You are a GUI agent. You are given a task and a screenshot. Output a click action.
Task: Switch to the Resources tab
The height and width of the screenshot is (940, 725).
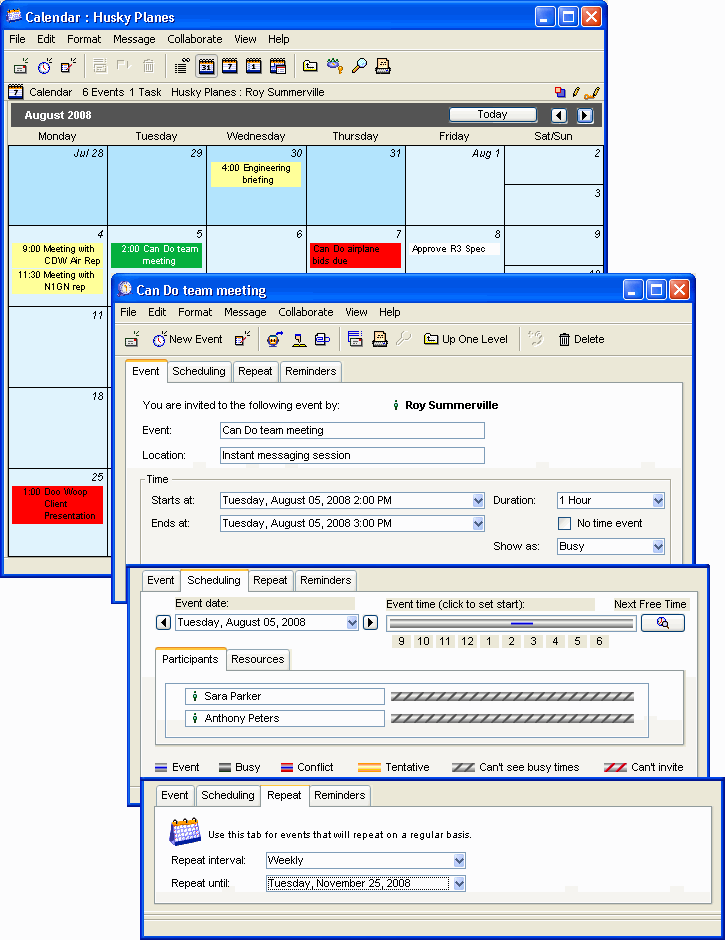tap(258, 659)
